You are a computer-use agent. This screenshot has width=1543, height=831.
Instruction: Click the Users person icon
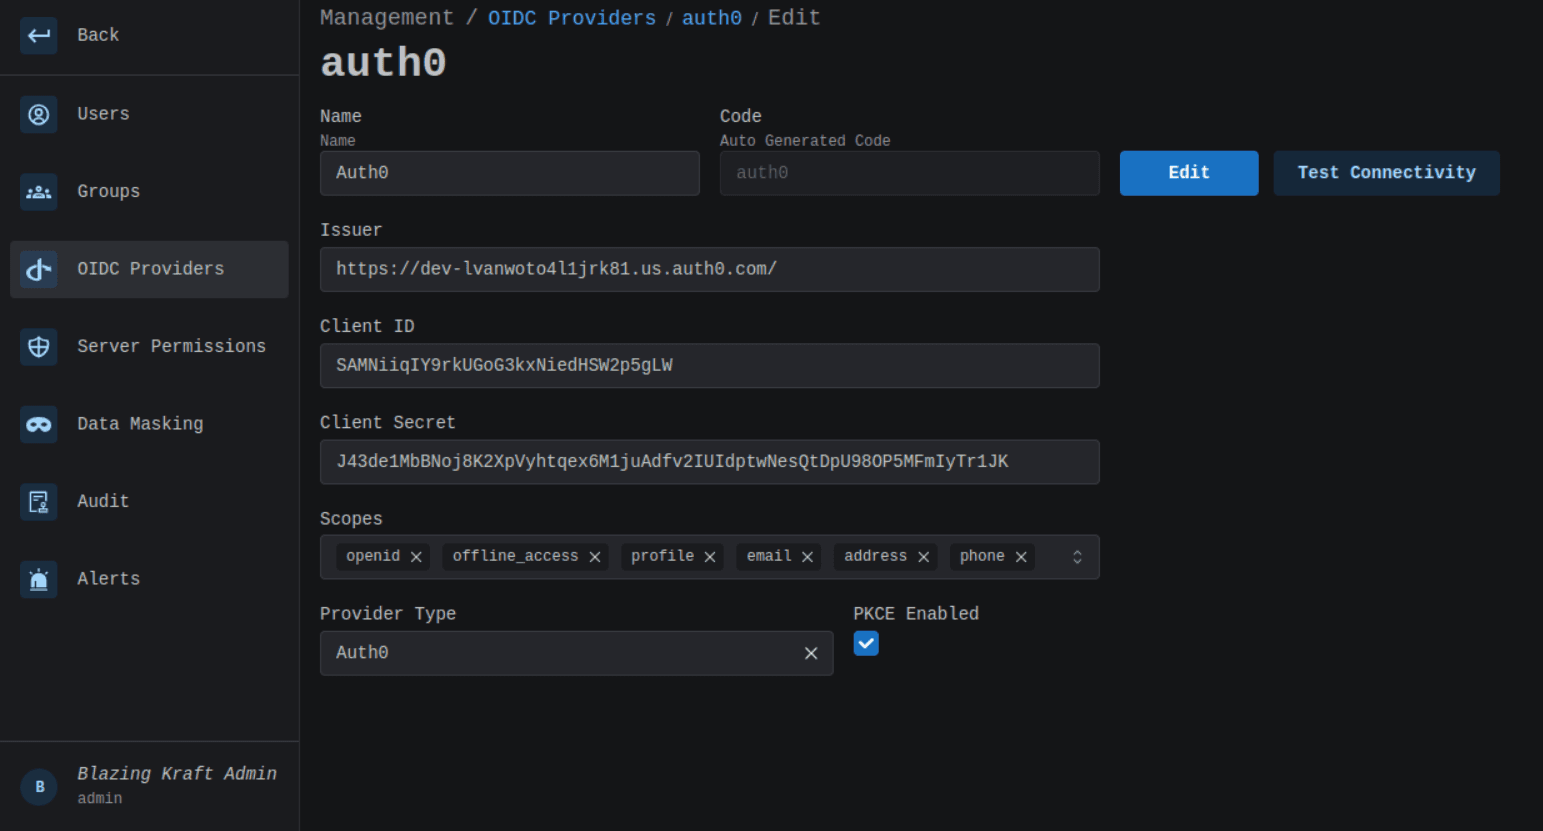[x=39, y=114]
